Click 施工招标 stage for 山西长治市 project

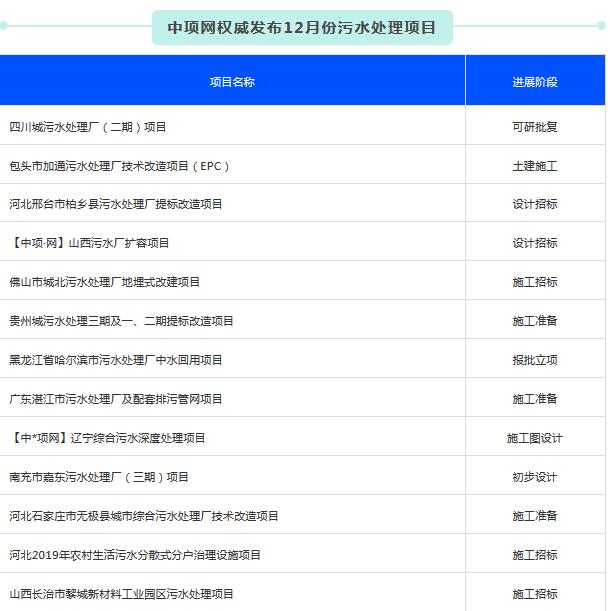click(x=535, y=594)
